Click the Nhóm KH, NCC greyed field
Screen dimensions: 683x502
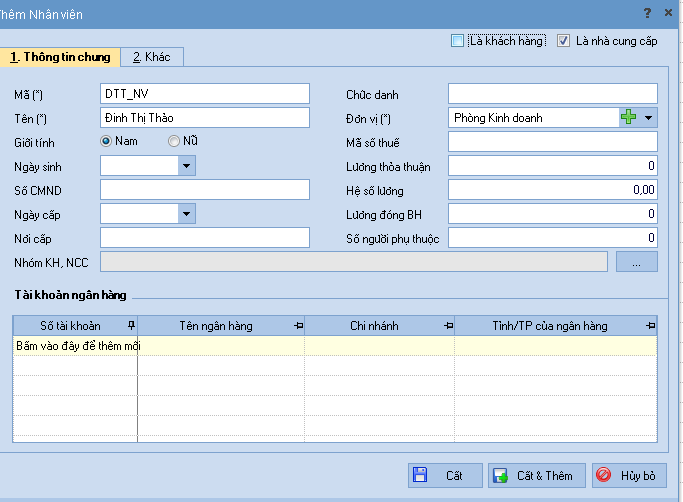[x=354, y=261]
